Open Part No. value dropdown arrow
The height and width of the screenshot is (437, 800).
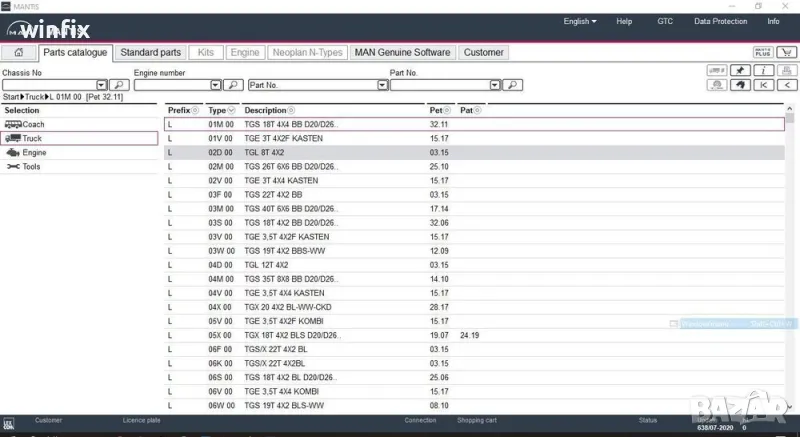(x=495, y=85)
